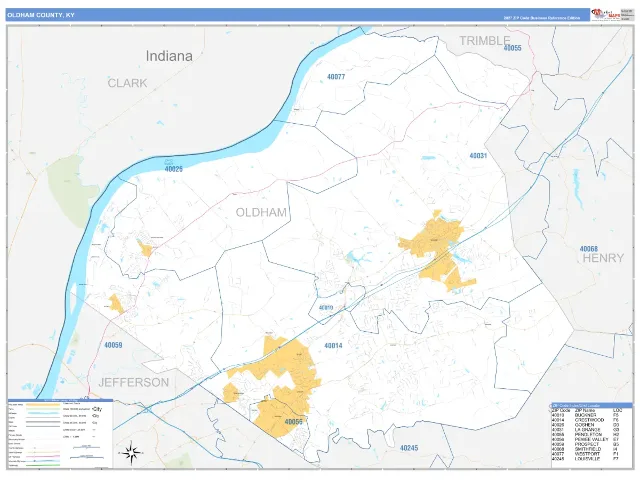Click the JEFFERSON county label
This screenshot has height=480, width=640.
coord(133,382)
